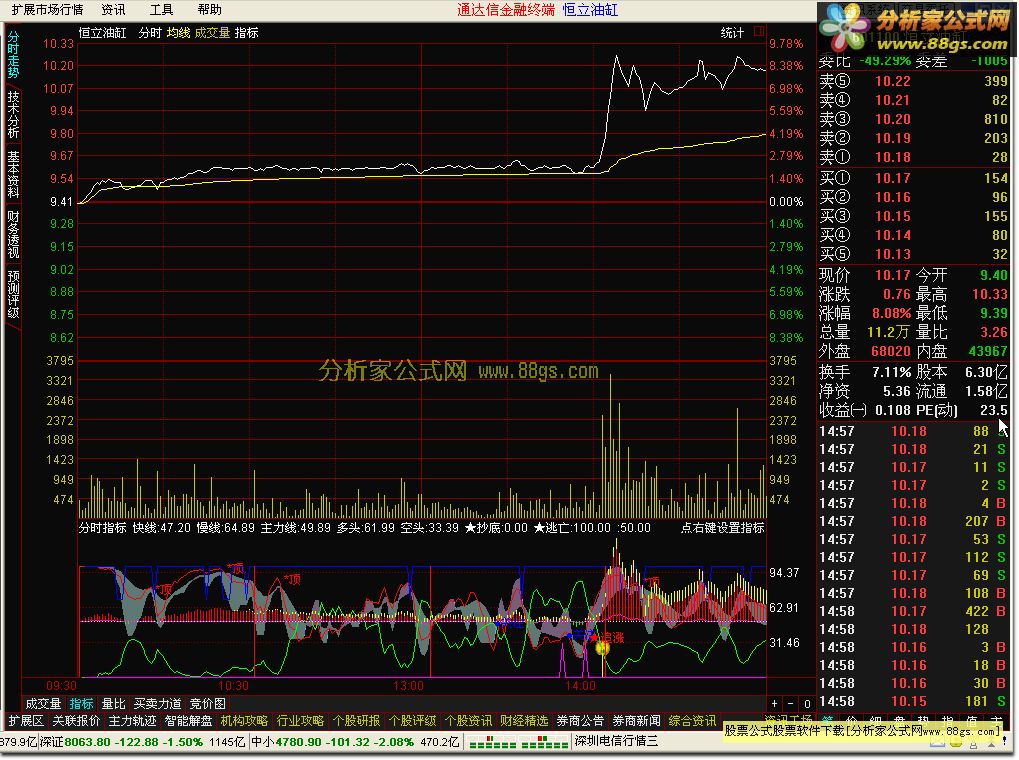The width and height of the screenshot is (1019, 760).
Task: Click the 外盘 68020 value
Action: (890, 352)
